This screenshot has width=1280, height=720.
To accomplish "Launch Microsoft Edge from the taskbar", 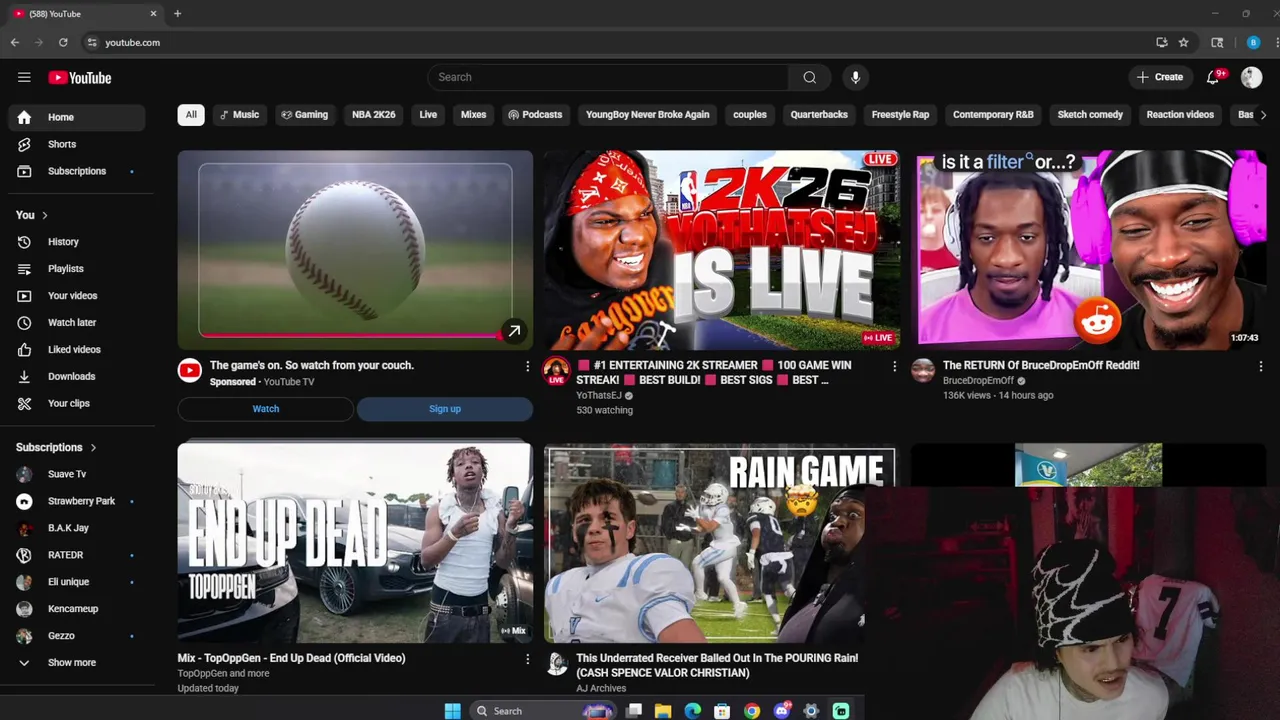I will pos(693,711).
